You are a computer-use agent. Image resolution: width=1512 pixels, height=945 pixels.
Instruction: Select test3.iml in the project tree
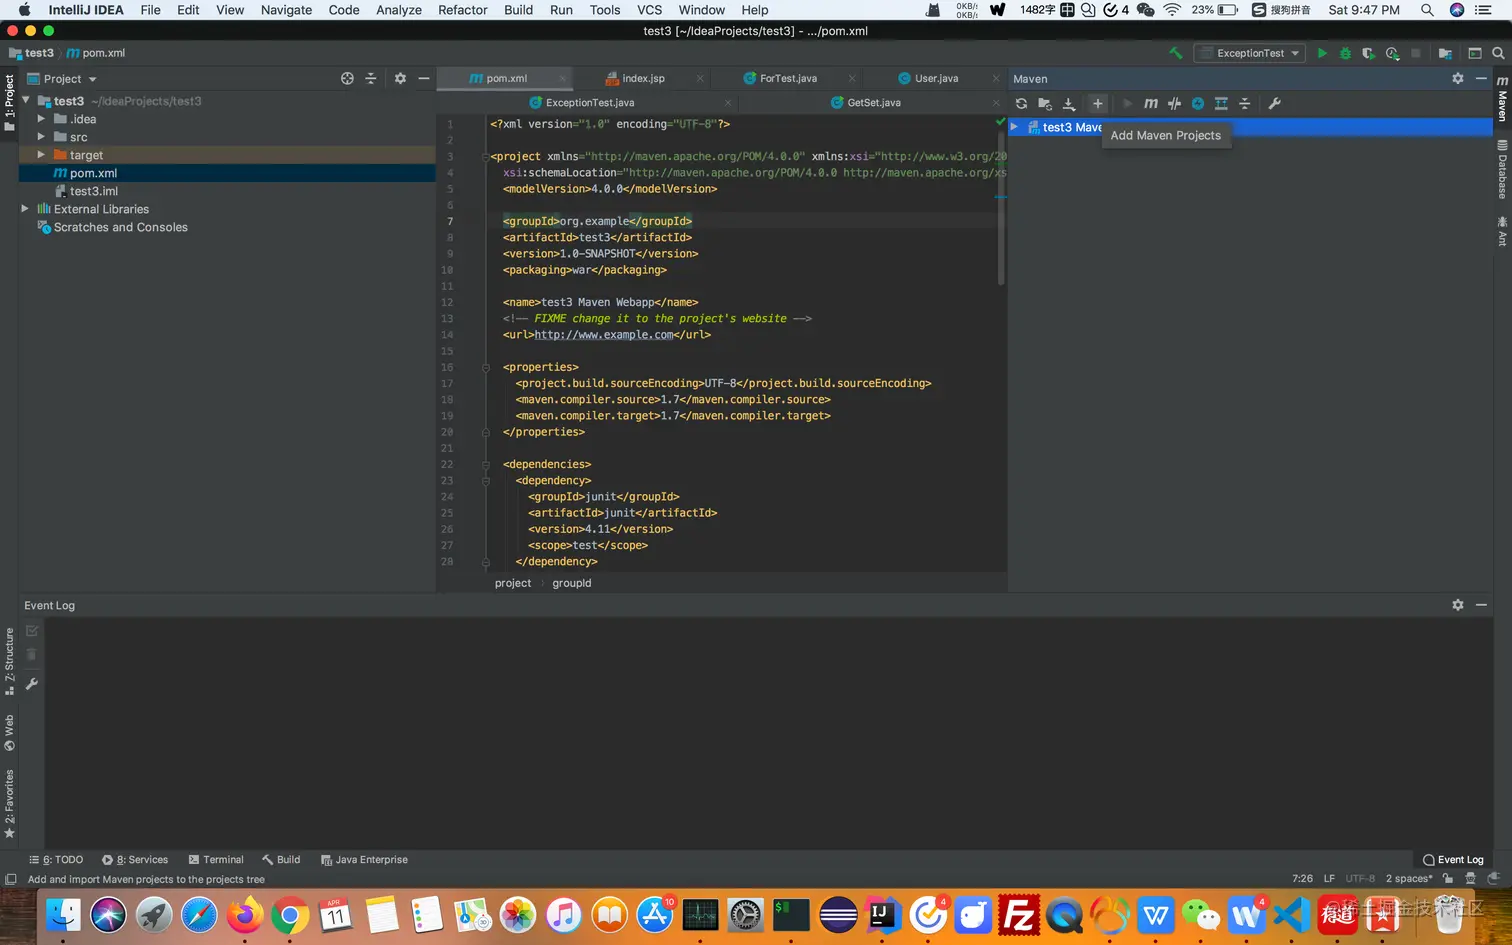(x=94, y=191)
